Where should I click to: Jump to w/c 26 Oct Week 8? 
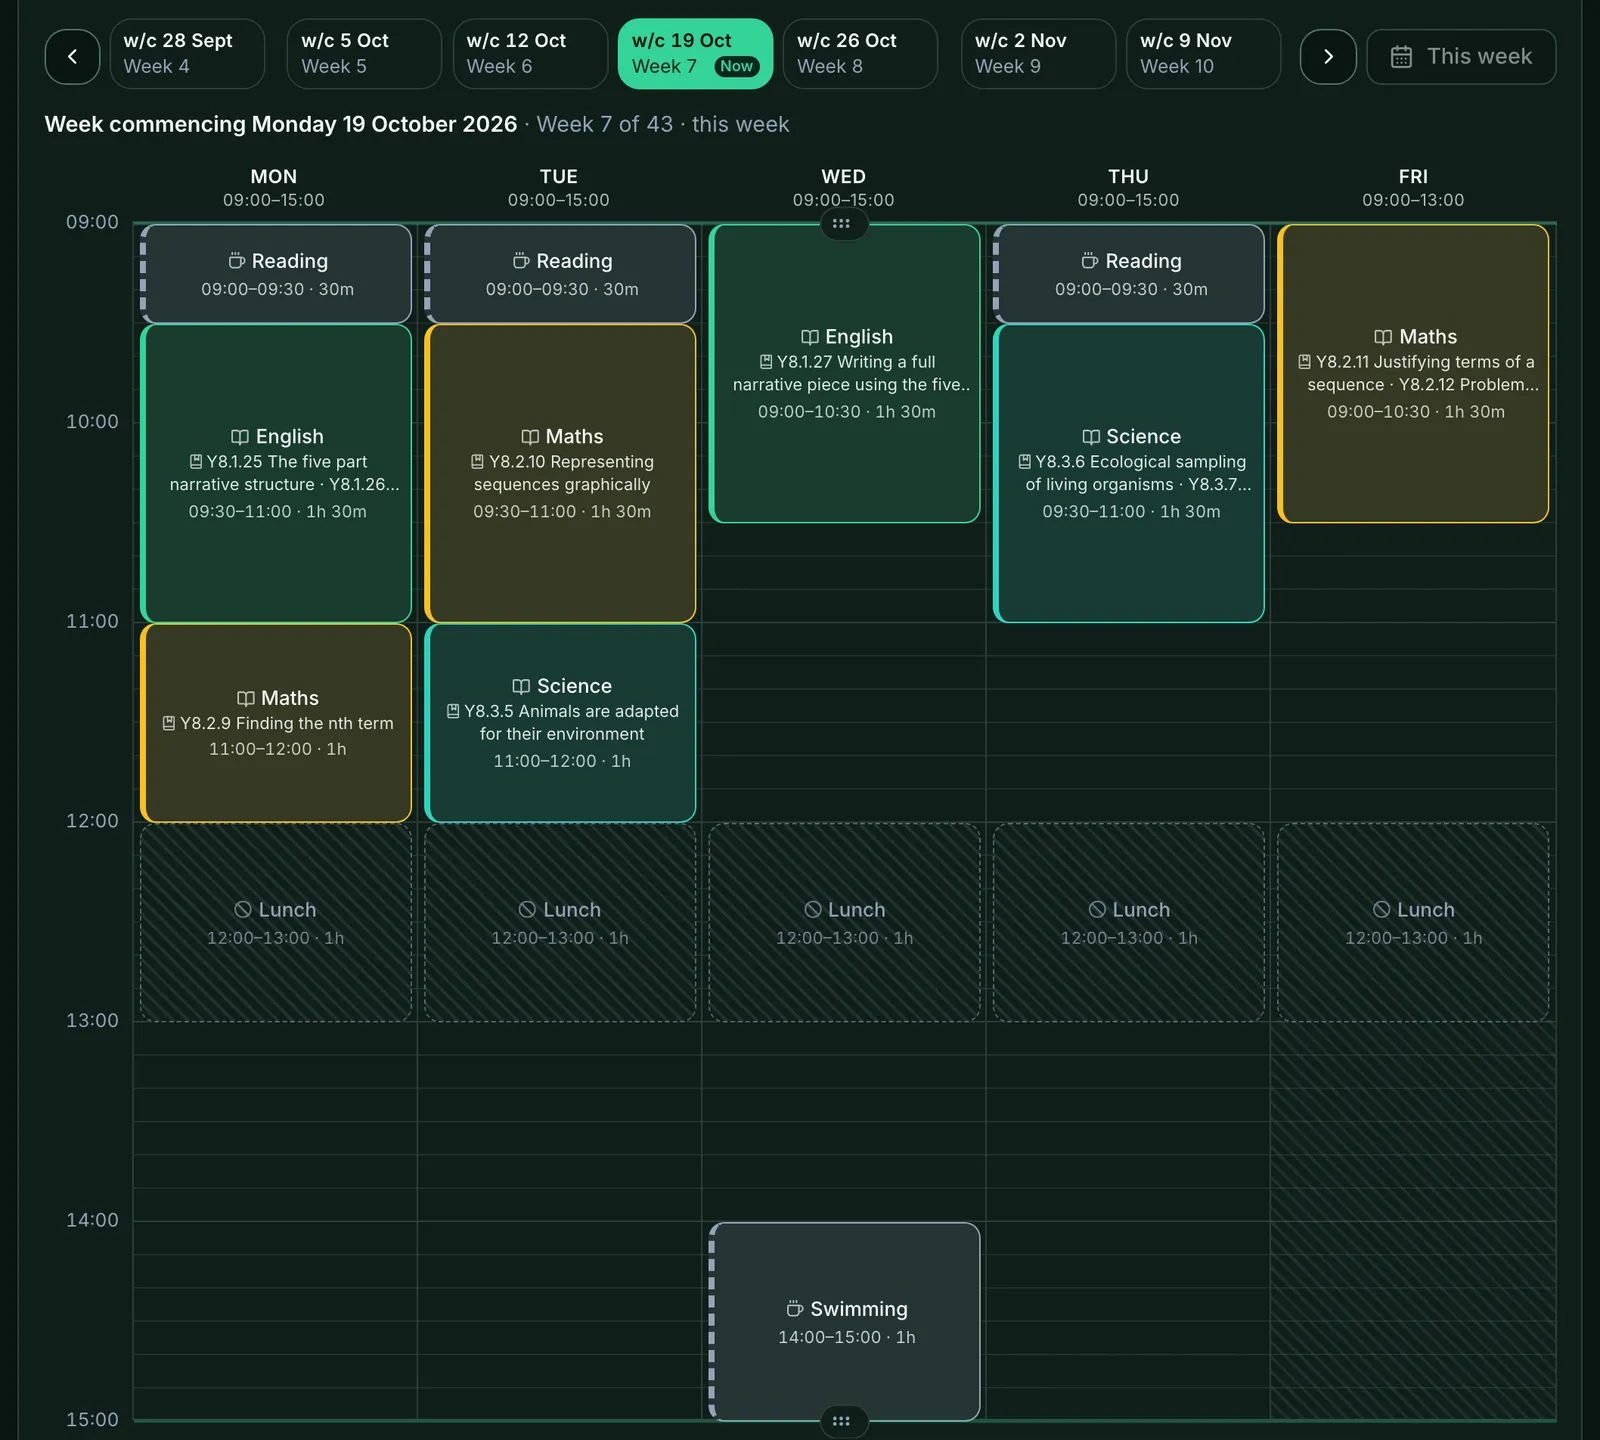click(x=860, y=54)
